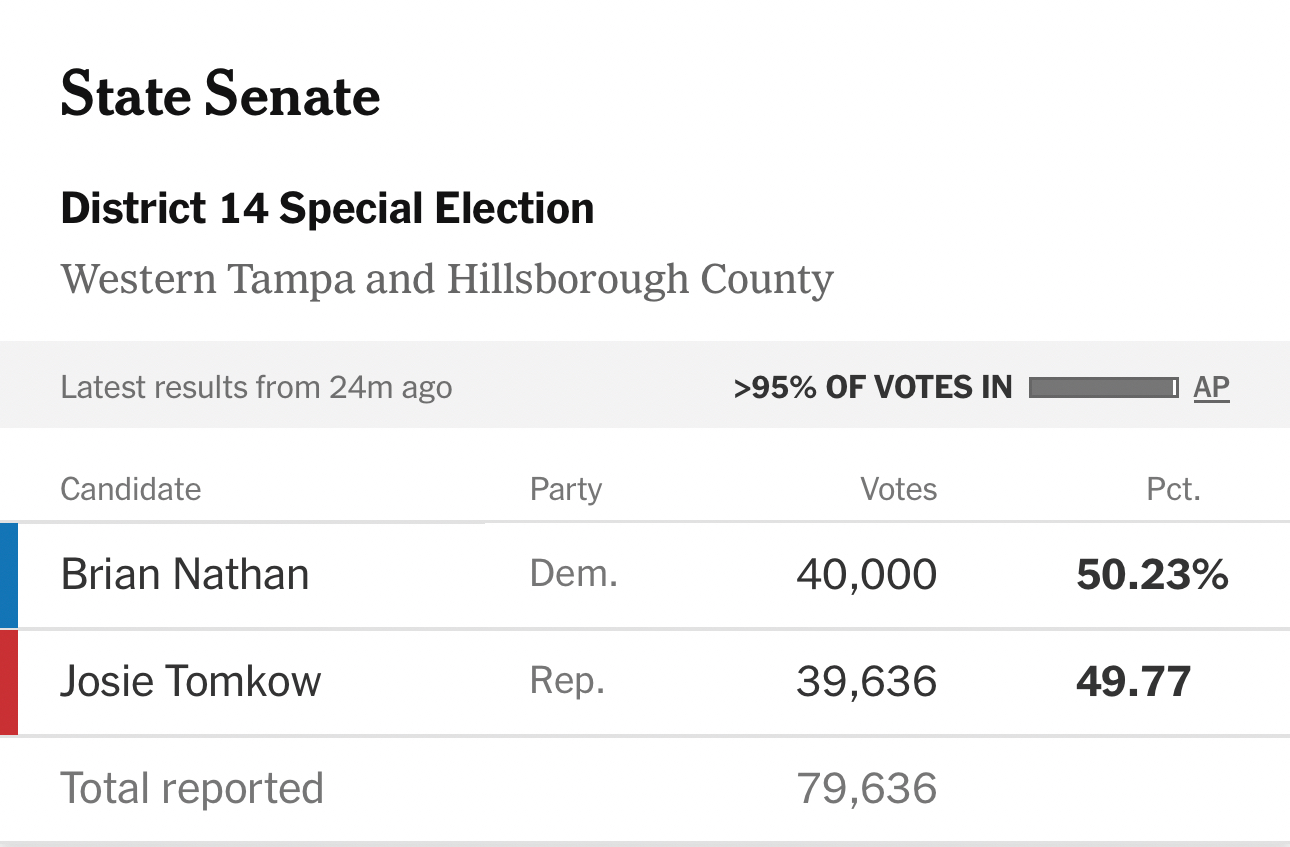
Task: Click Brian Nathan's 40,000 vote count
Action: click(x=866, y=575)
